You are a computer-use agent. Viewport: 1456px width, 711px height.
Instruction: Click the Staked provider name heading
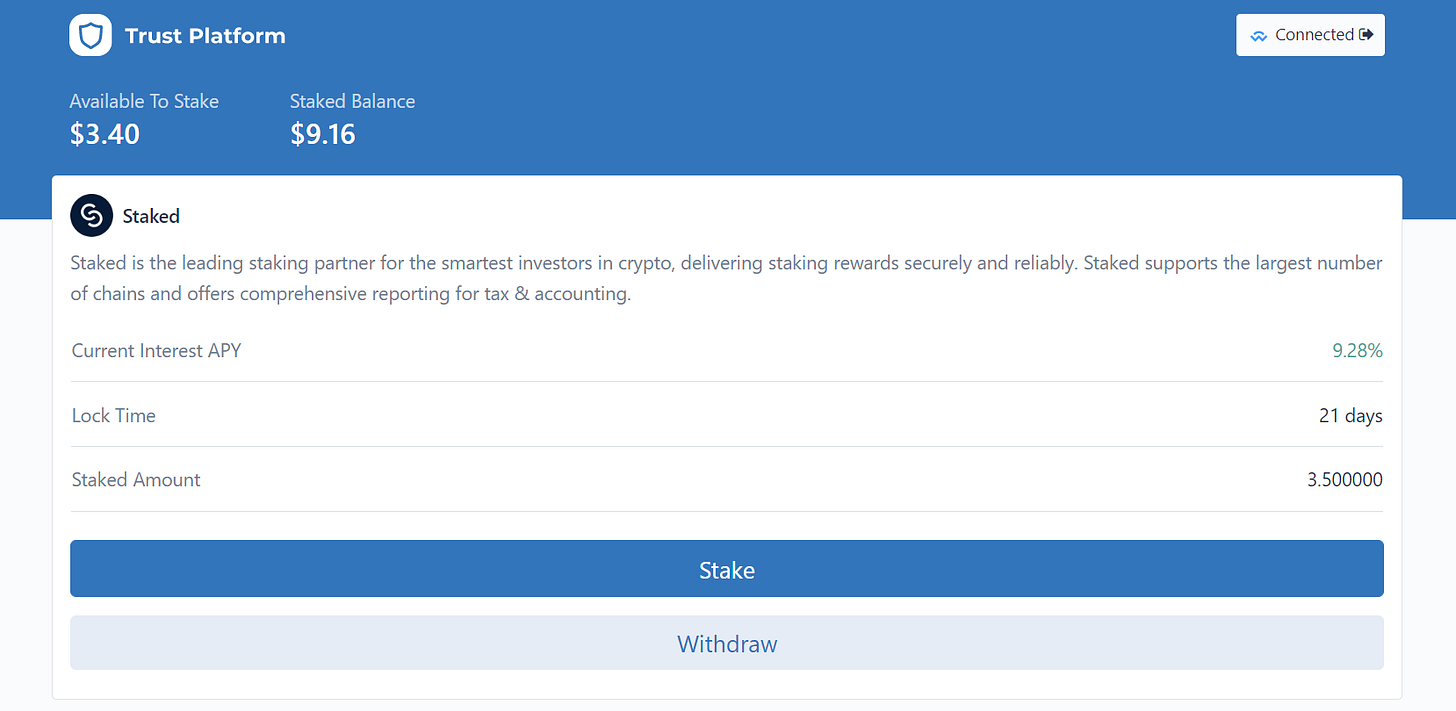151,216
